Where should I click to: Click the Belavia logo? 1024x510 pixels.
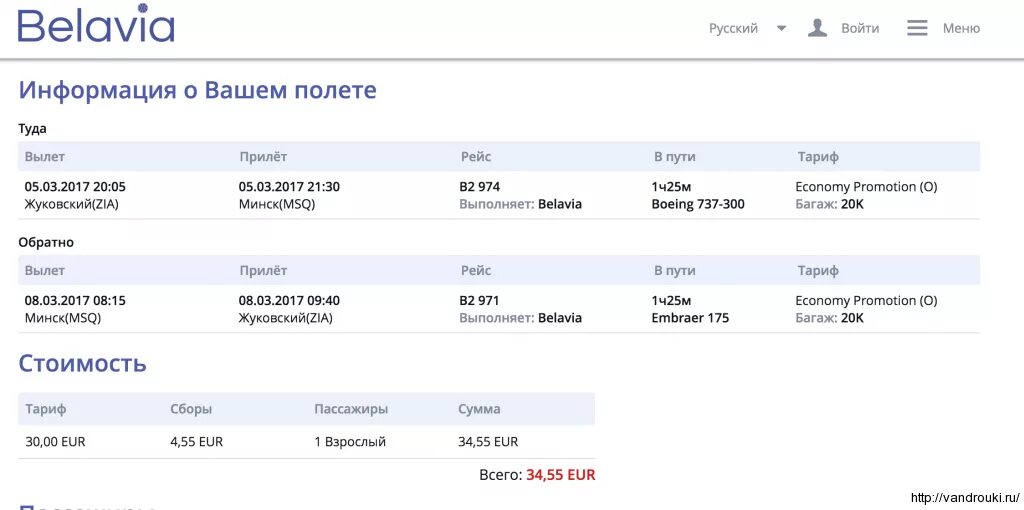tap(96, 24)
